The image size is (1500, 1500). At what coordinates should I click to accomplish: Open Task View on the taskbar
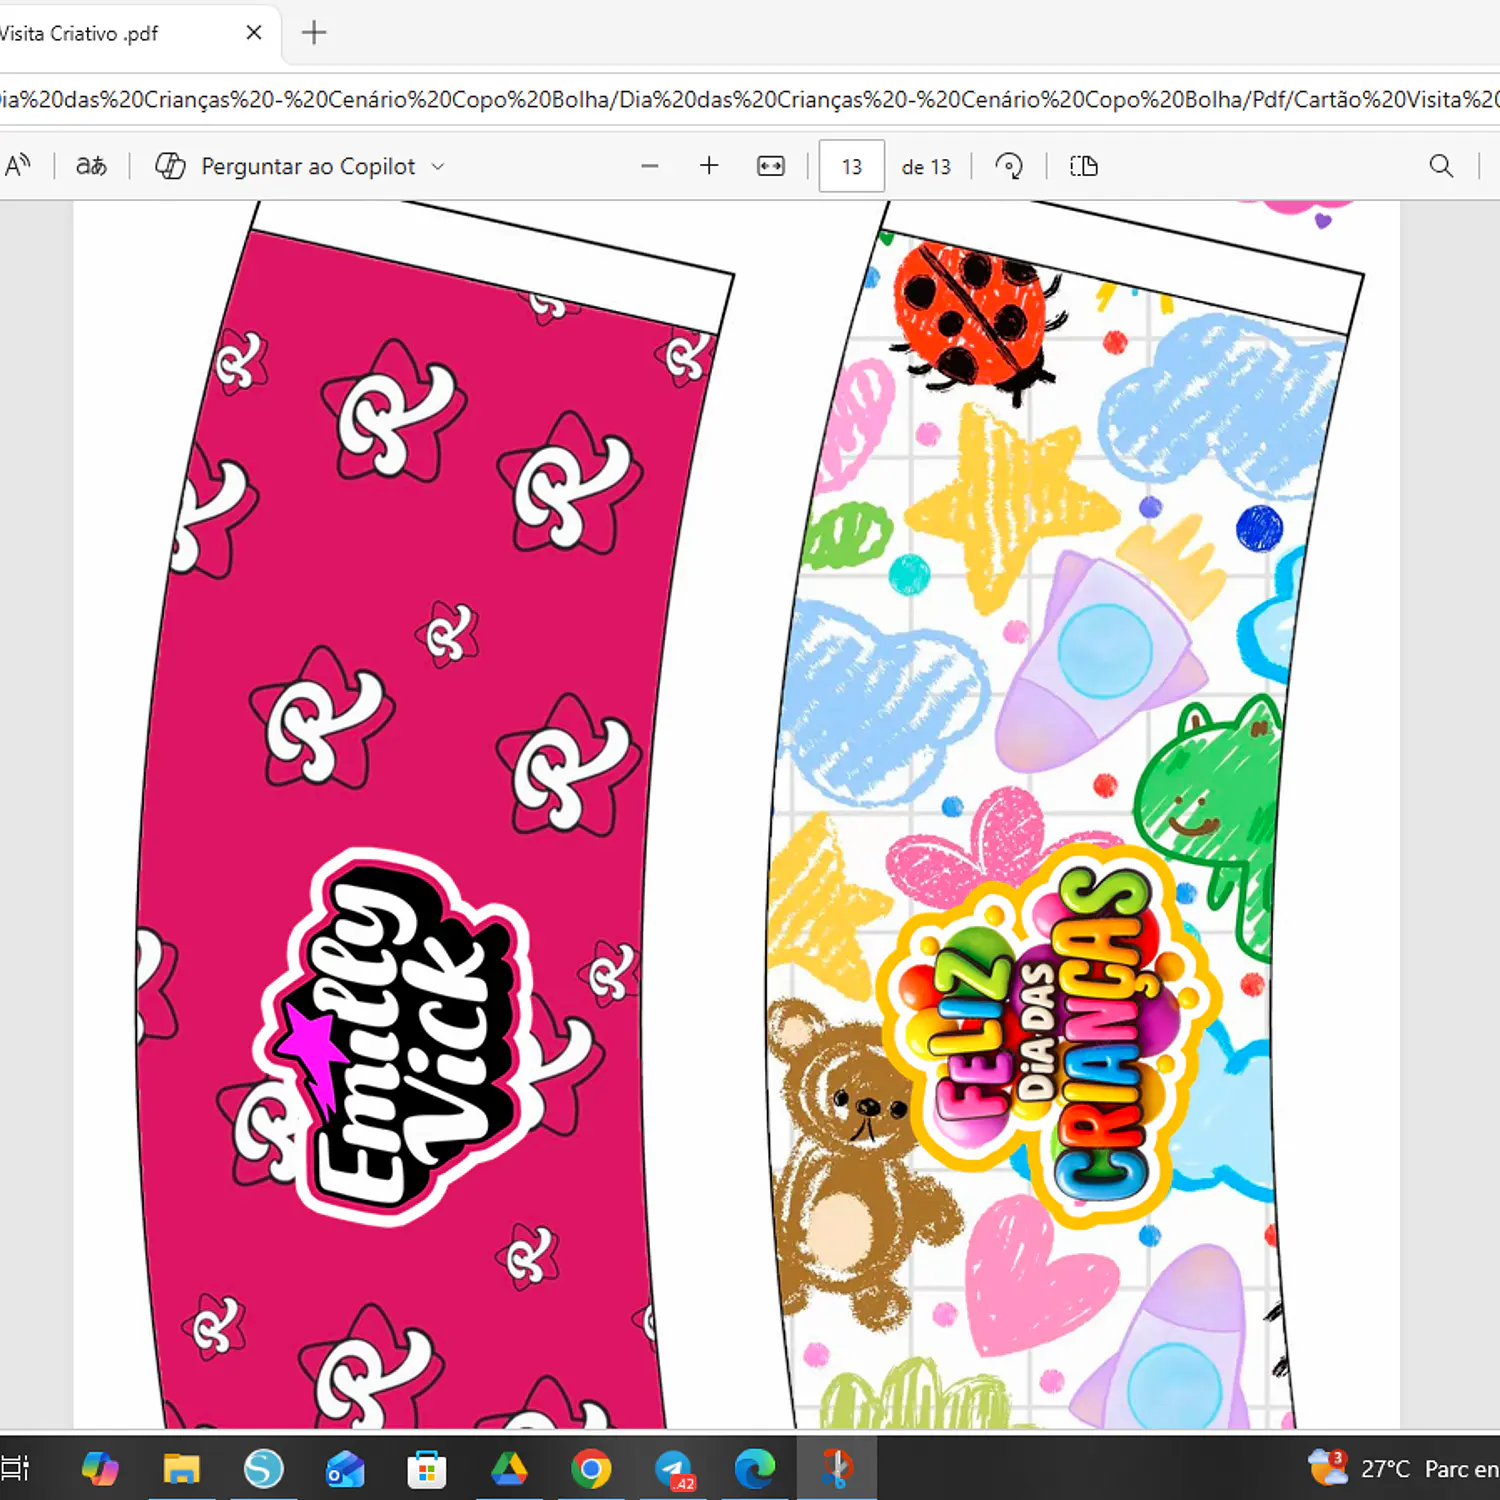15,1468
